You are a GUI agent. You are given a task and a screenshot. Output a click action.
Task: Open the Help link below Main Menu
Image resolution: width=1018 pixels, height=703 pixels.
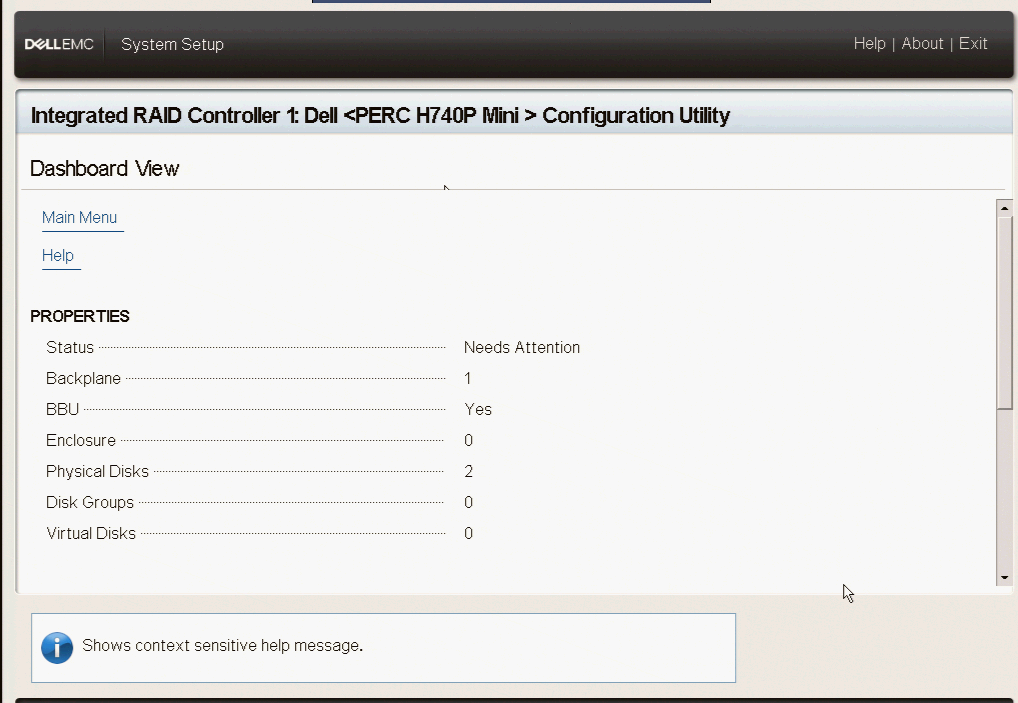click(58, 256)
